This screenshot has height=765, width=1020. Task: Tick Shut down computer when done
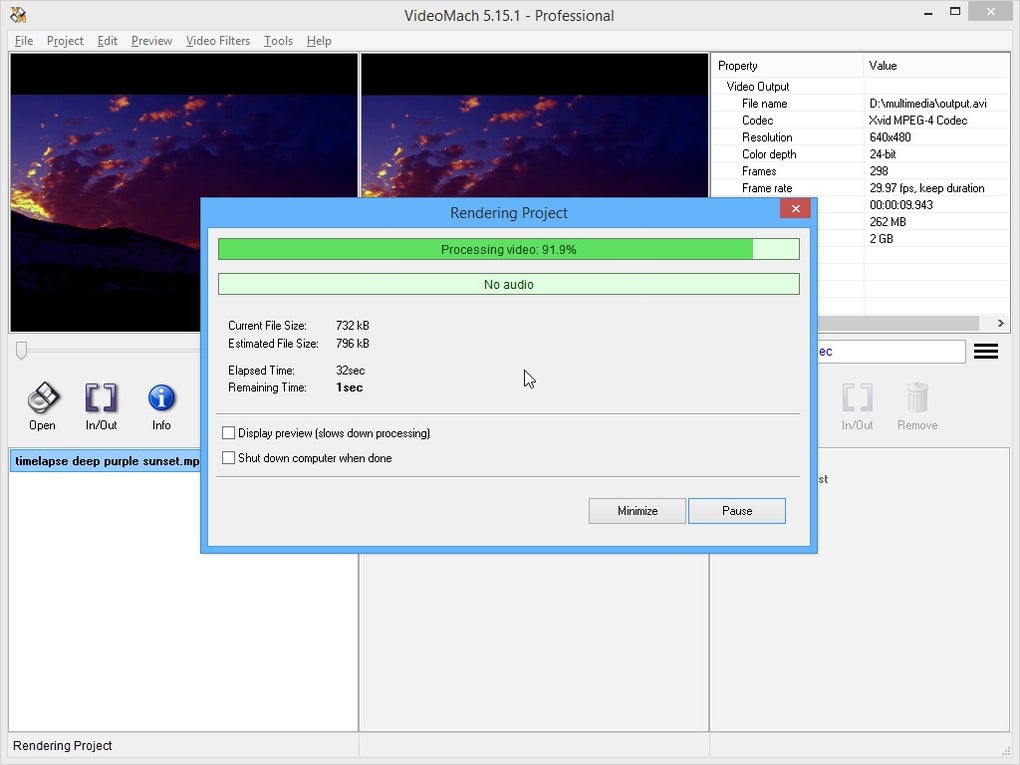tap(228, 458)
